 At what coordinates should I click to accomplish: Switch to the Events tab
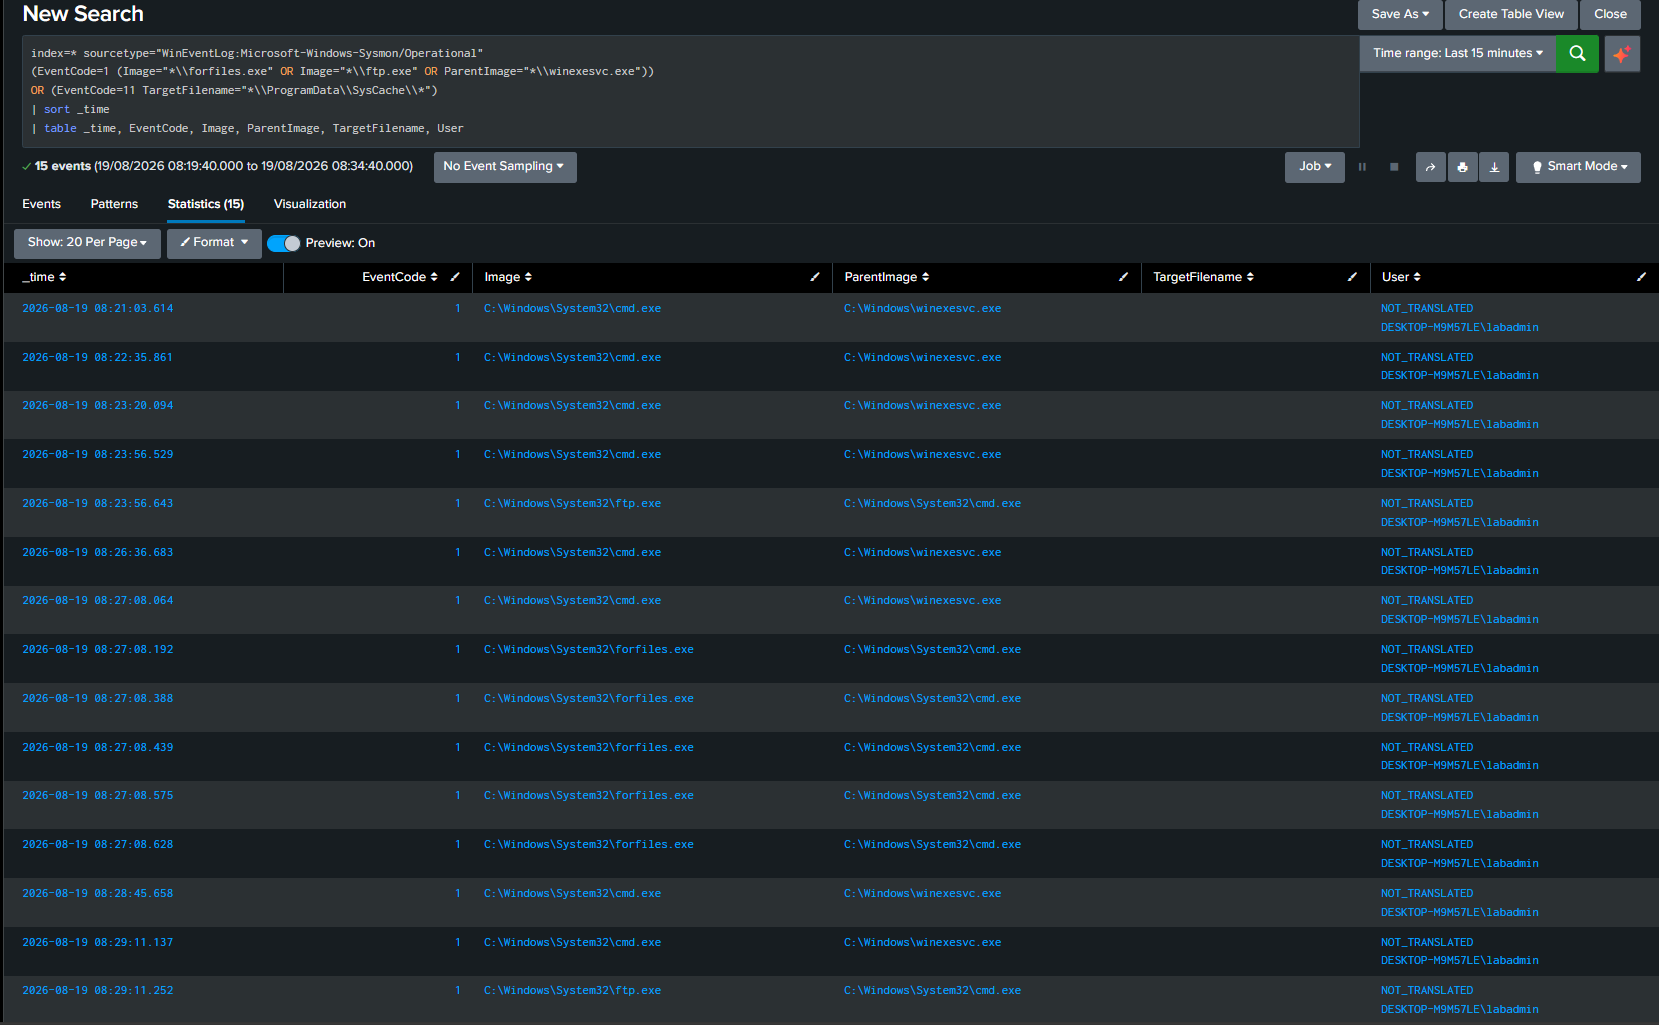[x=41, y=204]
